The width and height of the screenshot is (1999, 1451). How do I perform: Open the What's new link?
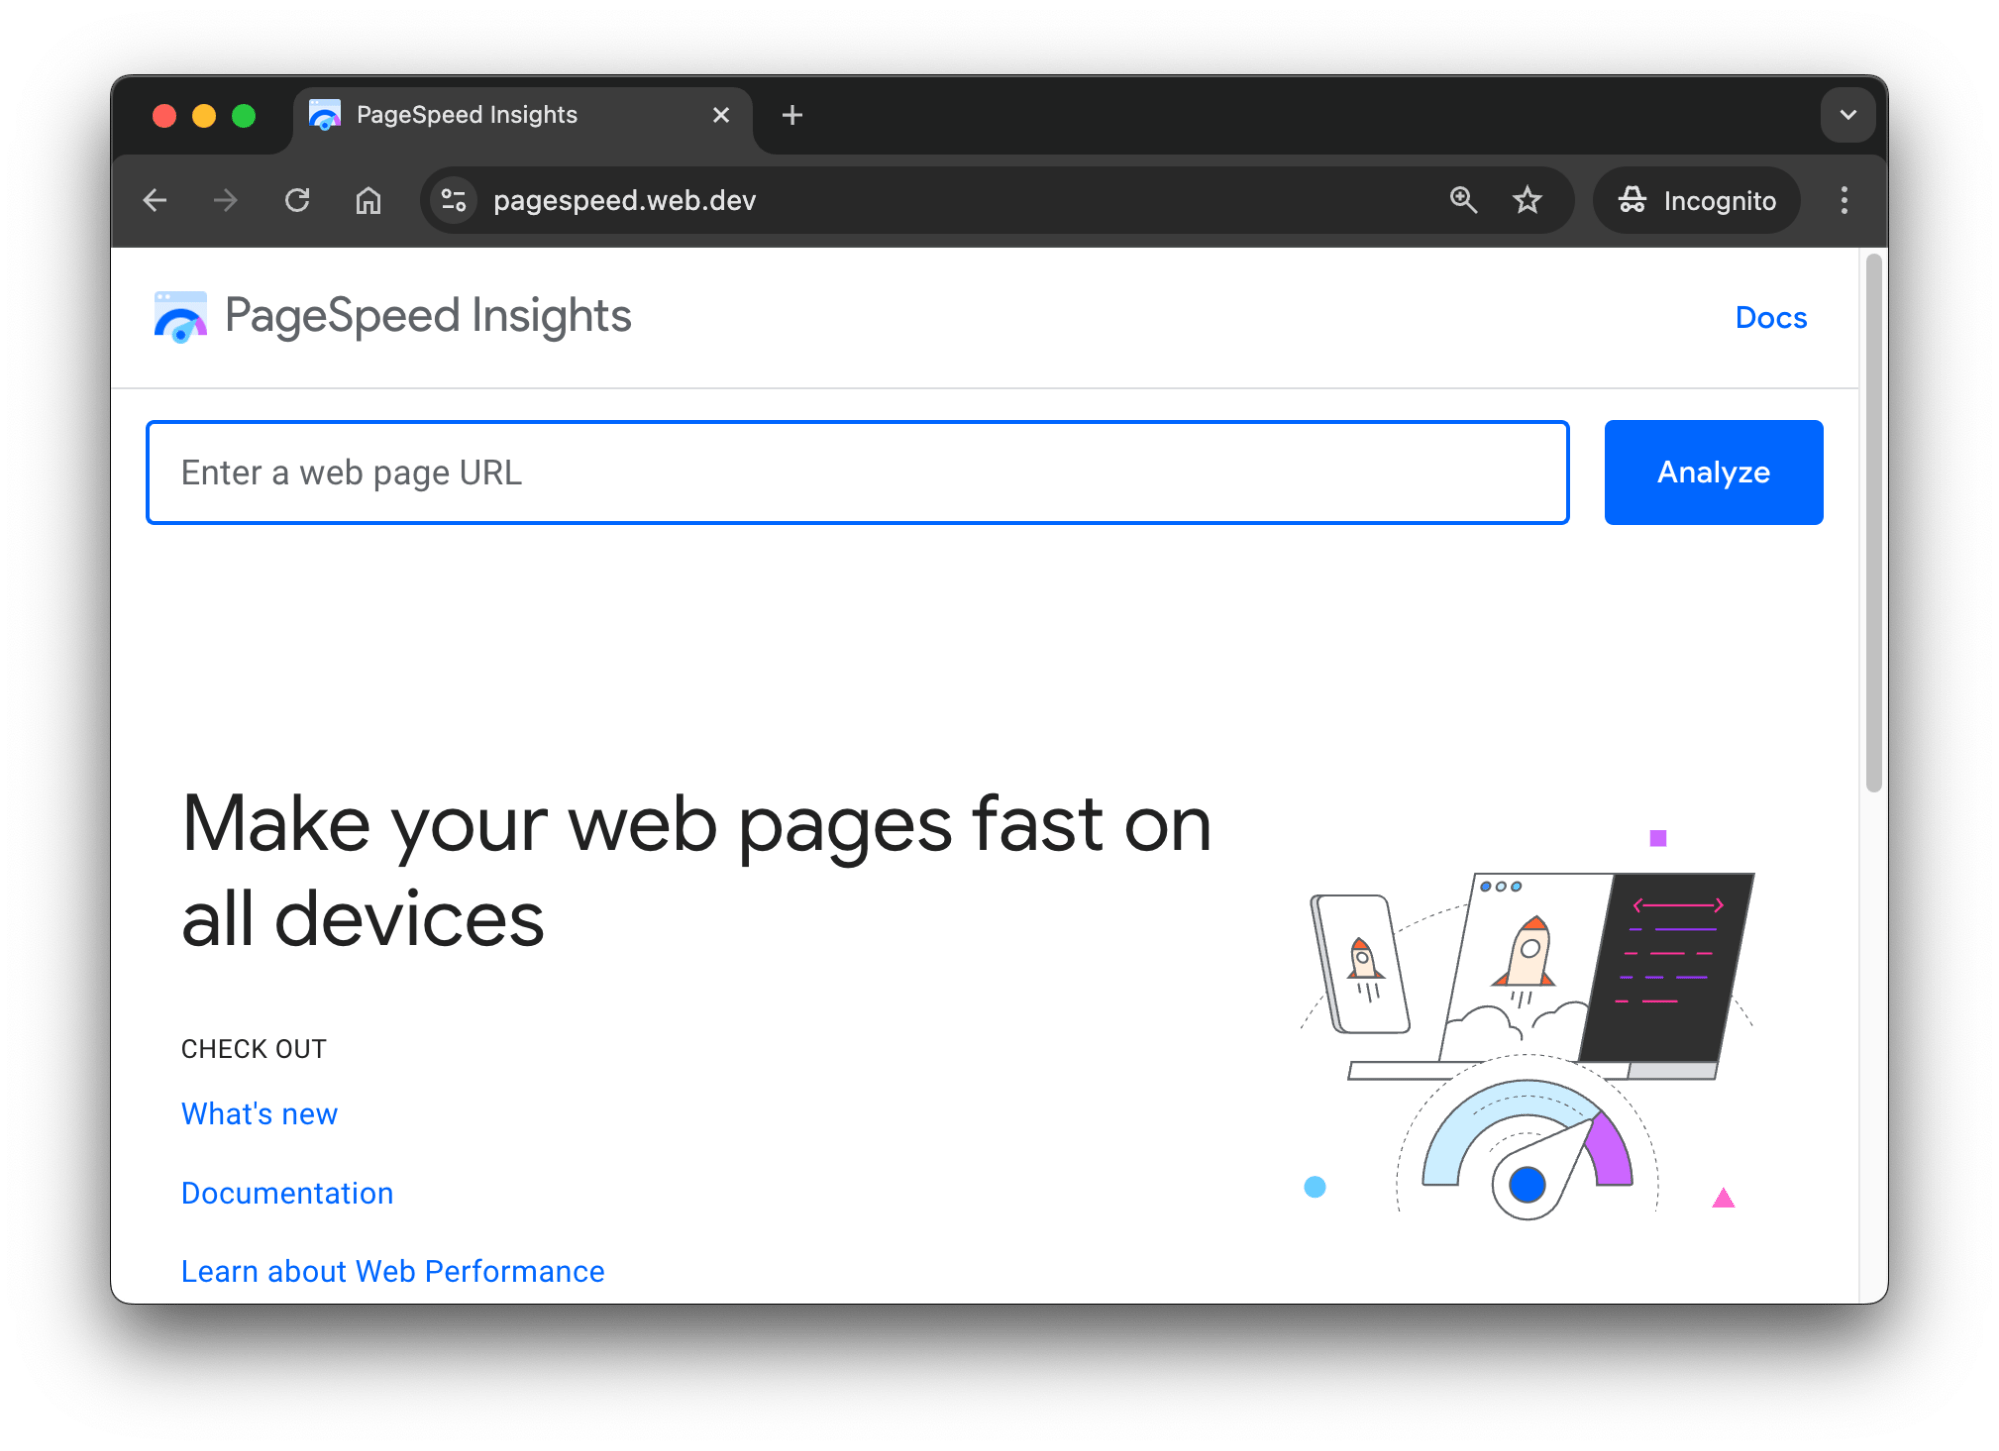[x=259, y=1114]
